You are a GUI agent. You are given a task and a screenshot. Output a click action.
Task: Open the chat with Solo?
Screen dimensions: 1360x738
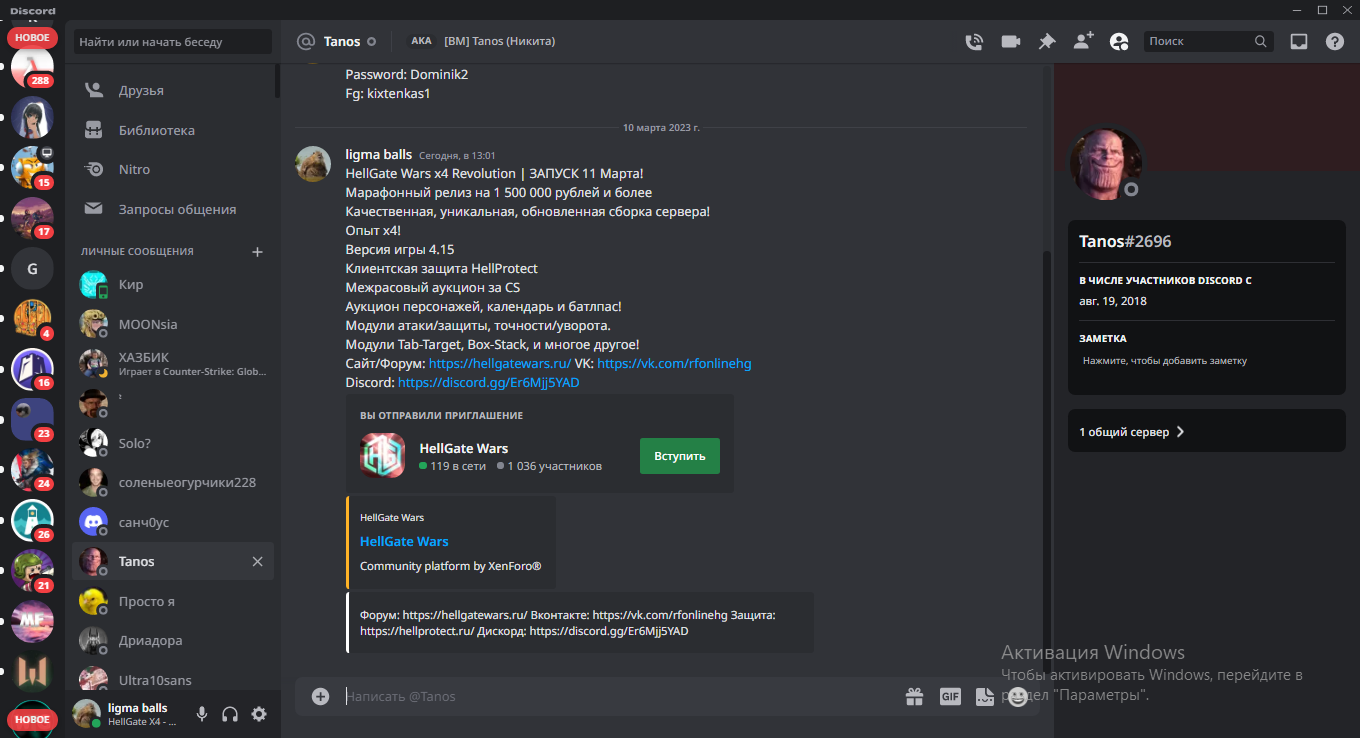173,443
